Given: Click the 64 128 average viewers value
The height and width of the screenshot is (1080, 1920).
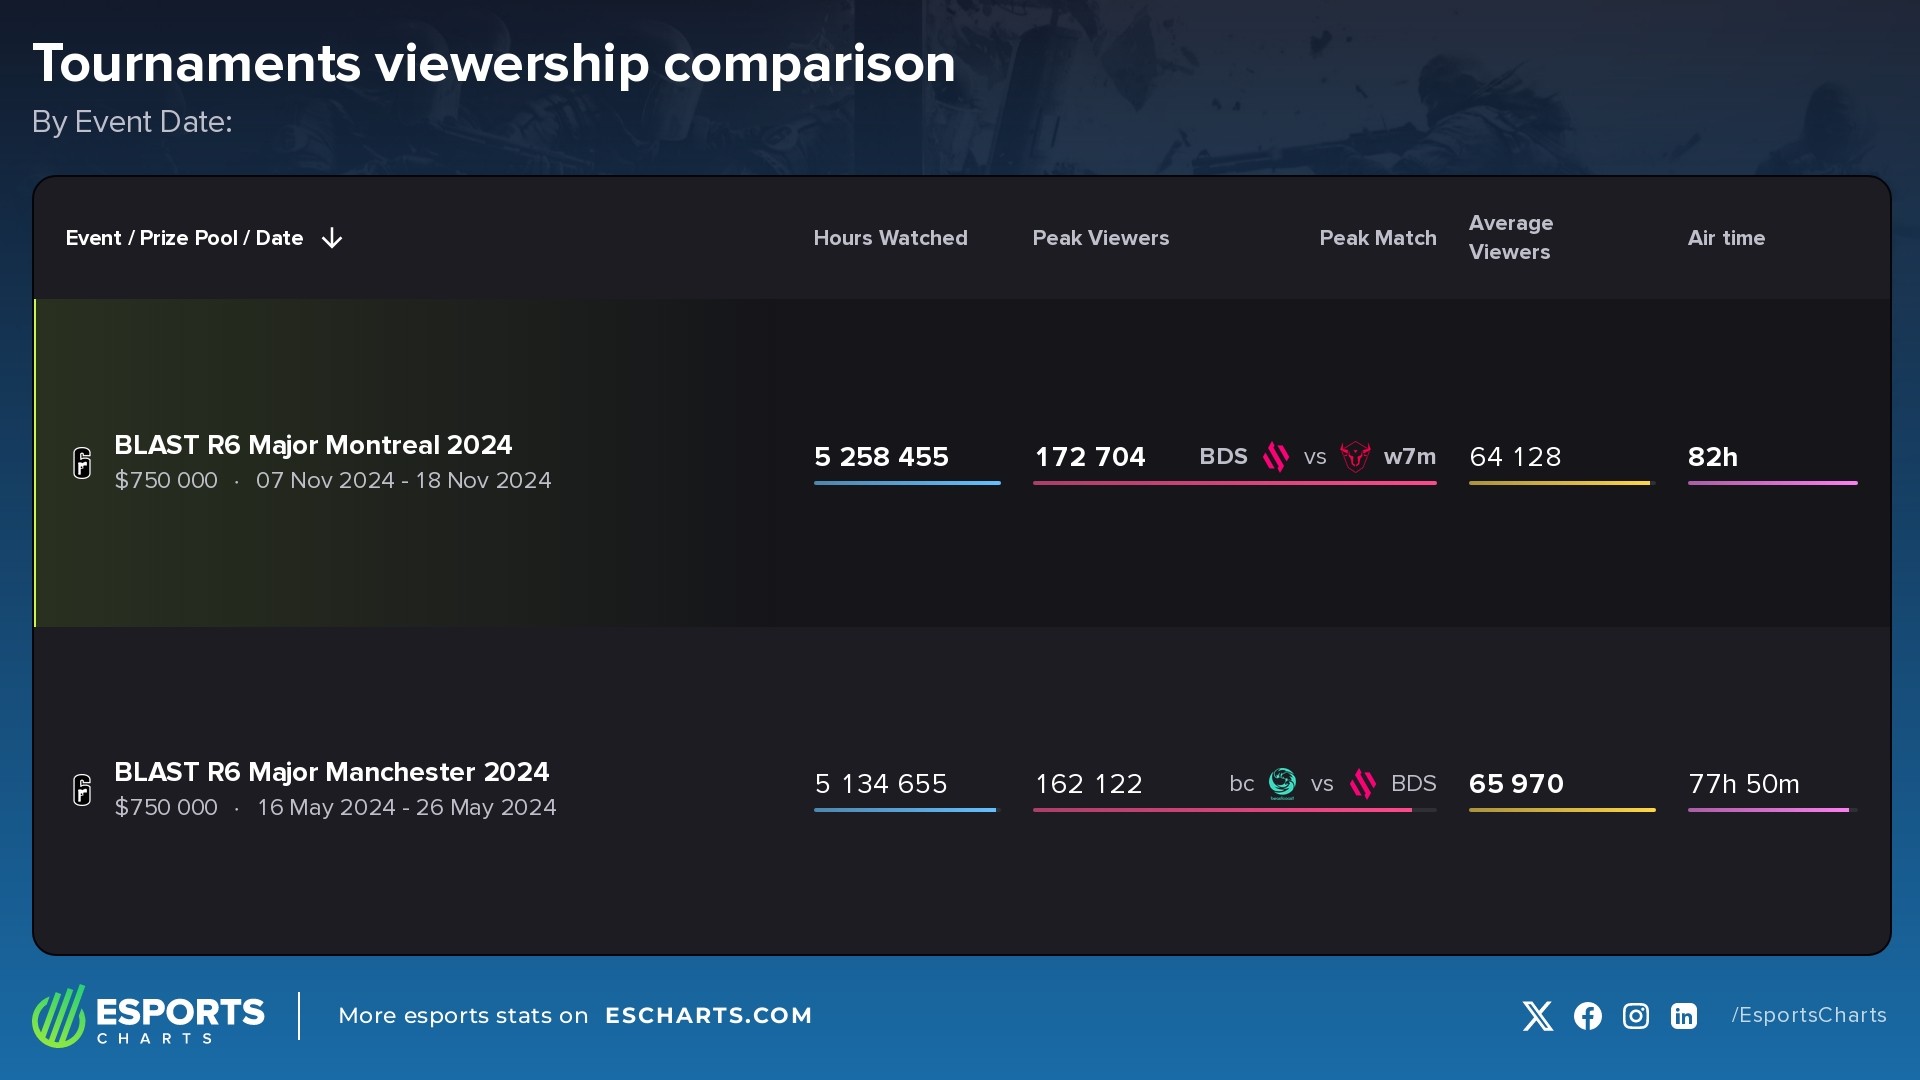Looking at the screenshot, I should pos(1515,457).
